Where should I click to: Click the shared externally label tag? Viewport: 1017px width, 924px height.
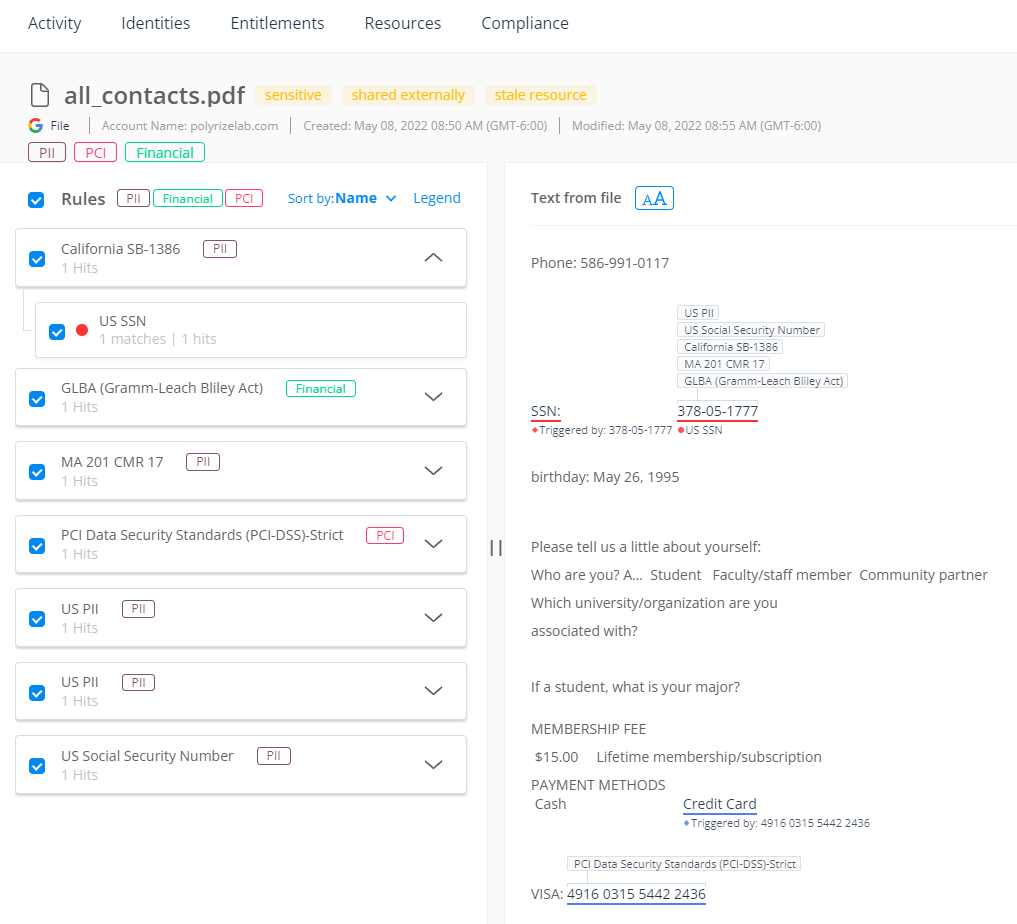408,95
